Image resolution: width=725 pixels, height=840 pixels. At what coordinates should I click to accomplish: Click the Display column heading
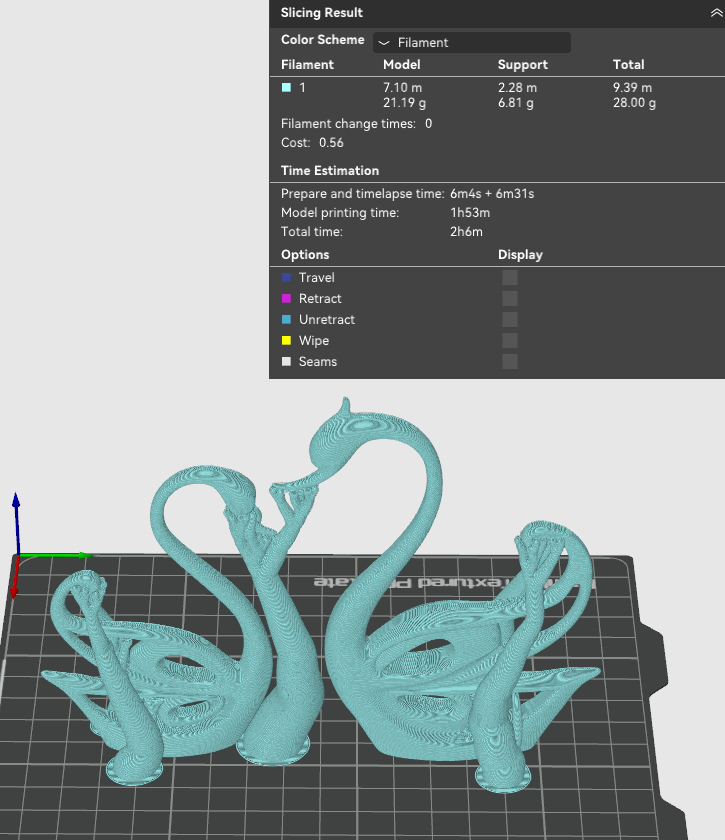520,254
